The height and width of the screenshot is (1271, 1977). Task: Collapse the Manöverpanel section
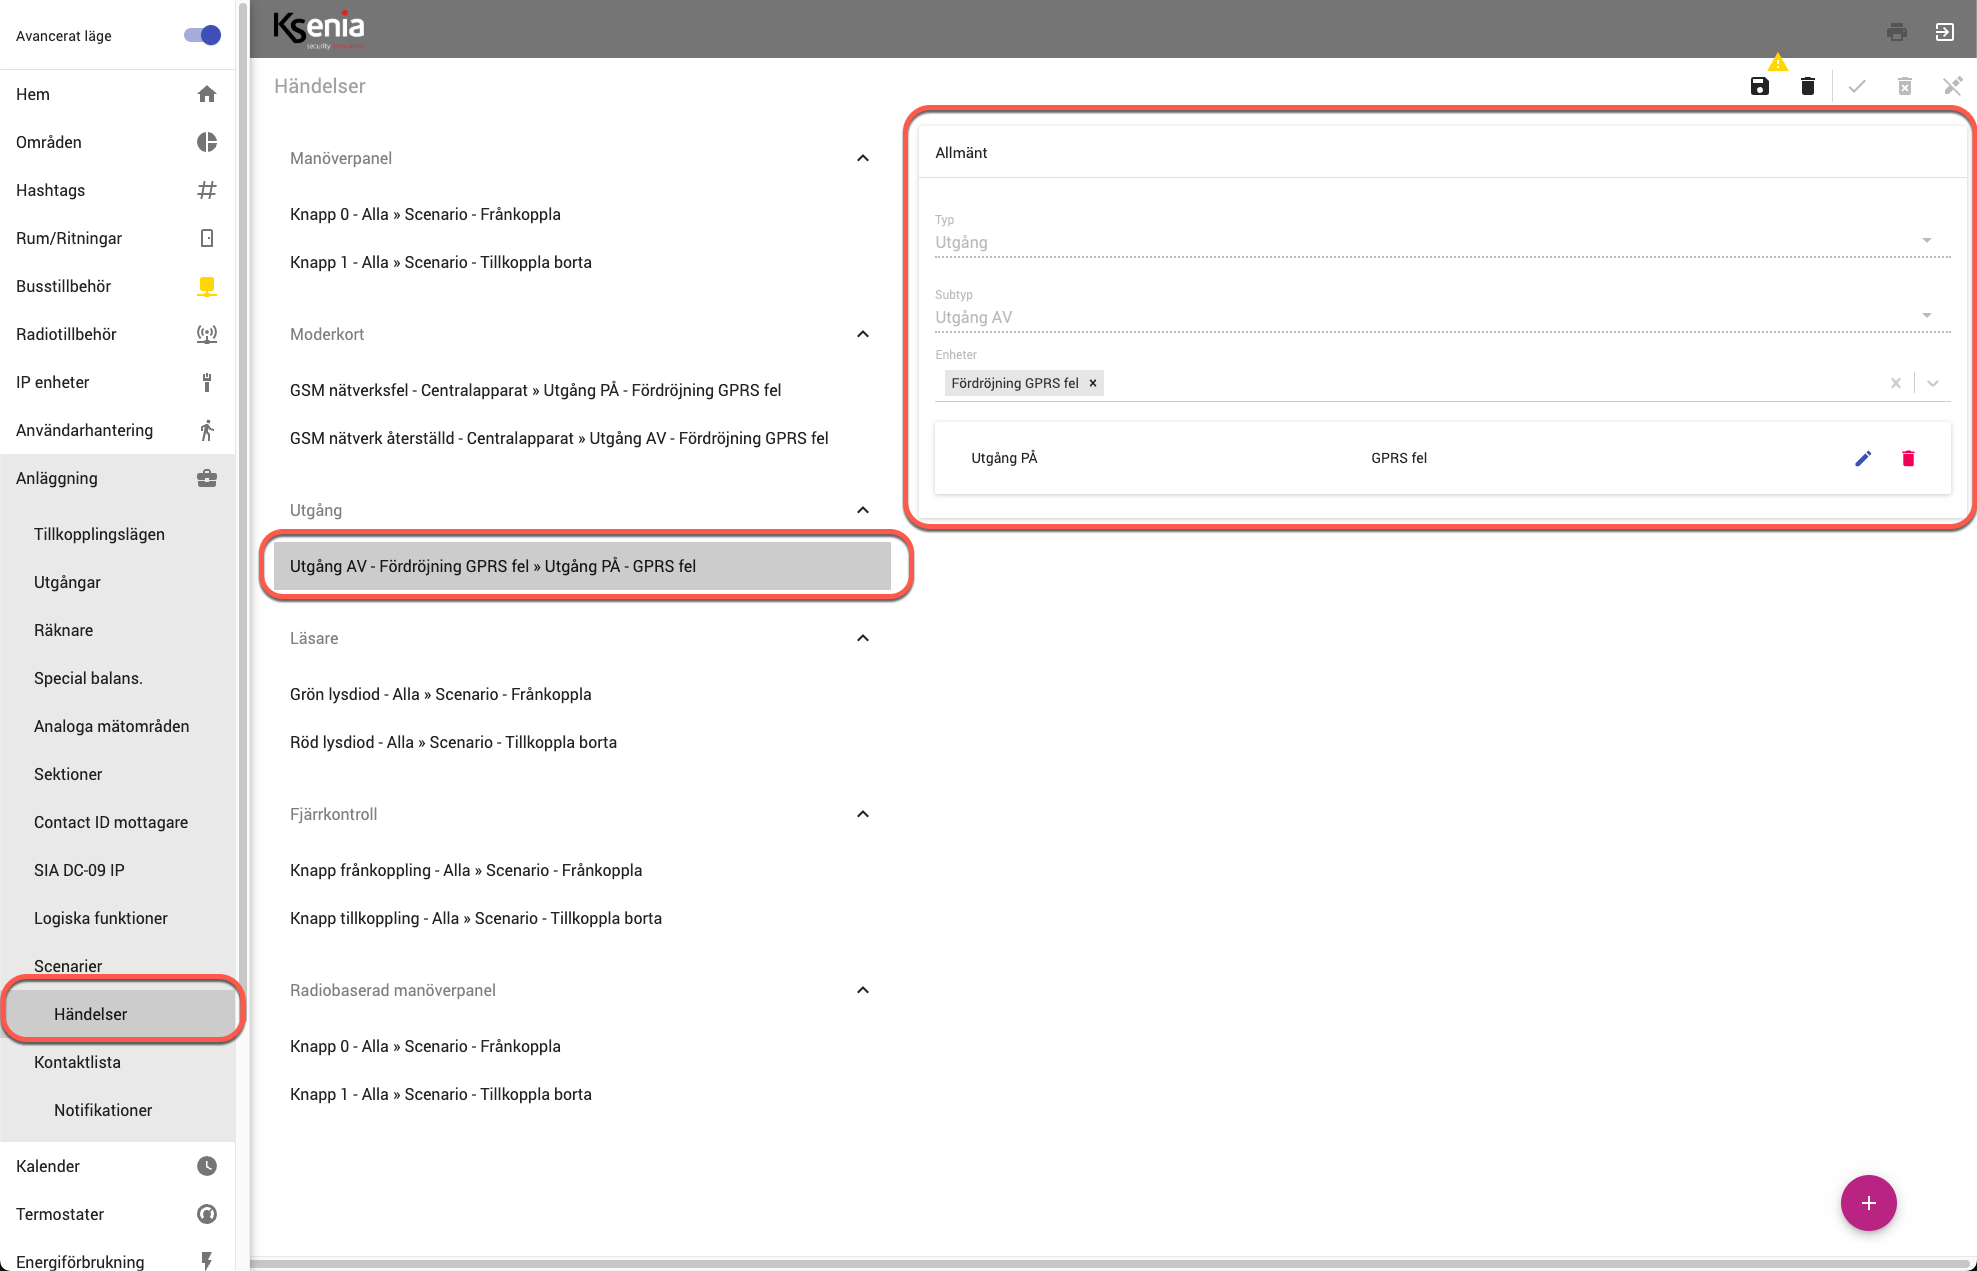click(x=863, y=158)
